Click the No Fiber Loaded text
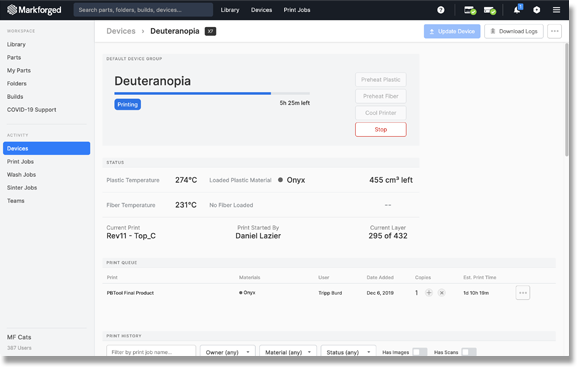 pos(231,205)
